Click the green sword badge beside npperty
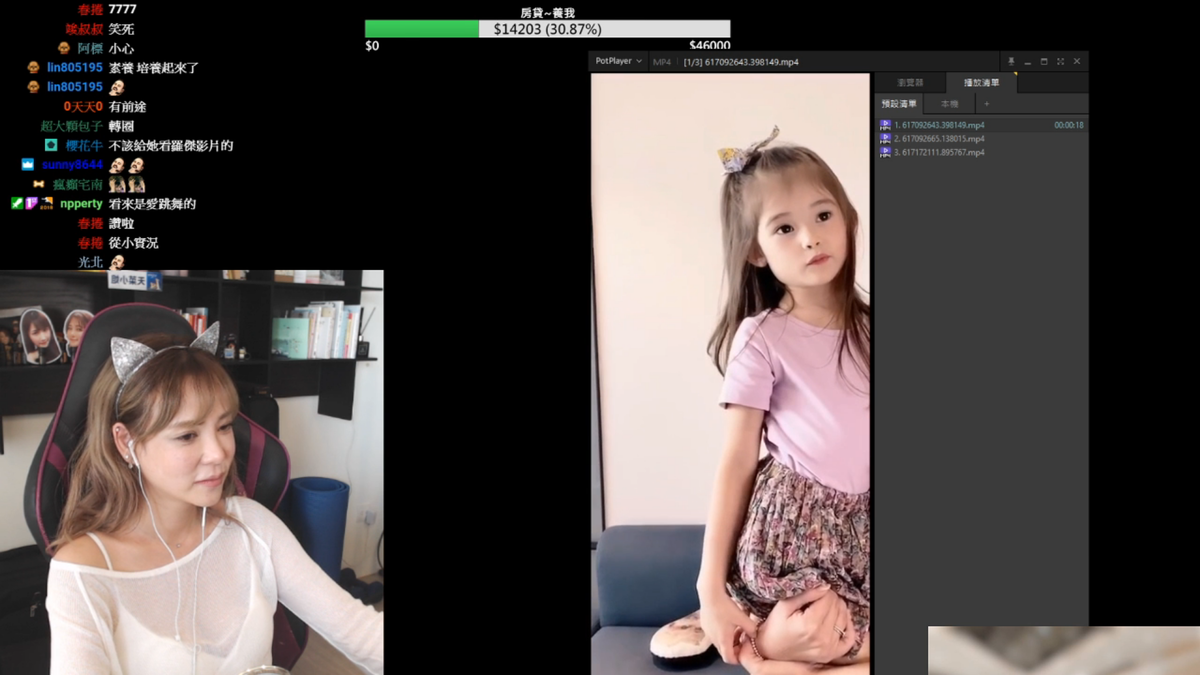This screenshot has height=675, width=1200. pyautogui.click(x=17, y=203)
